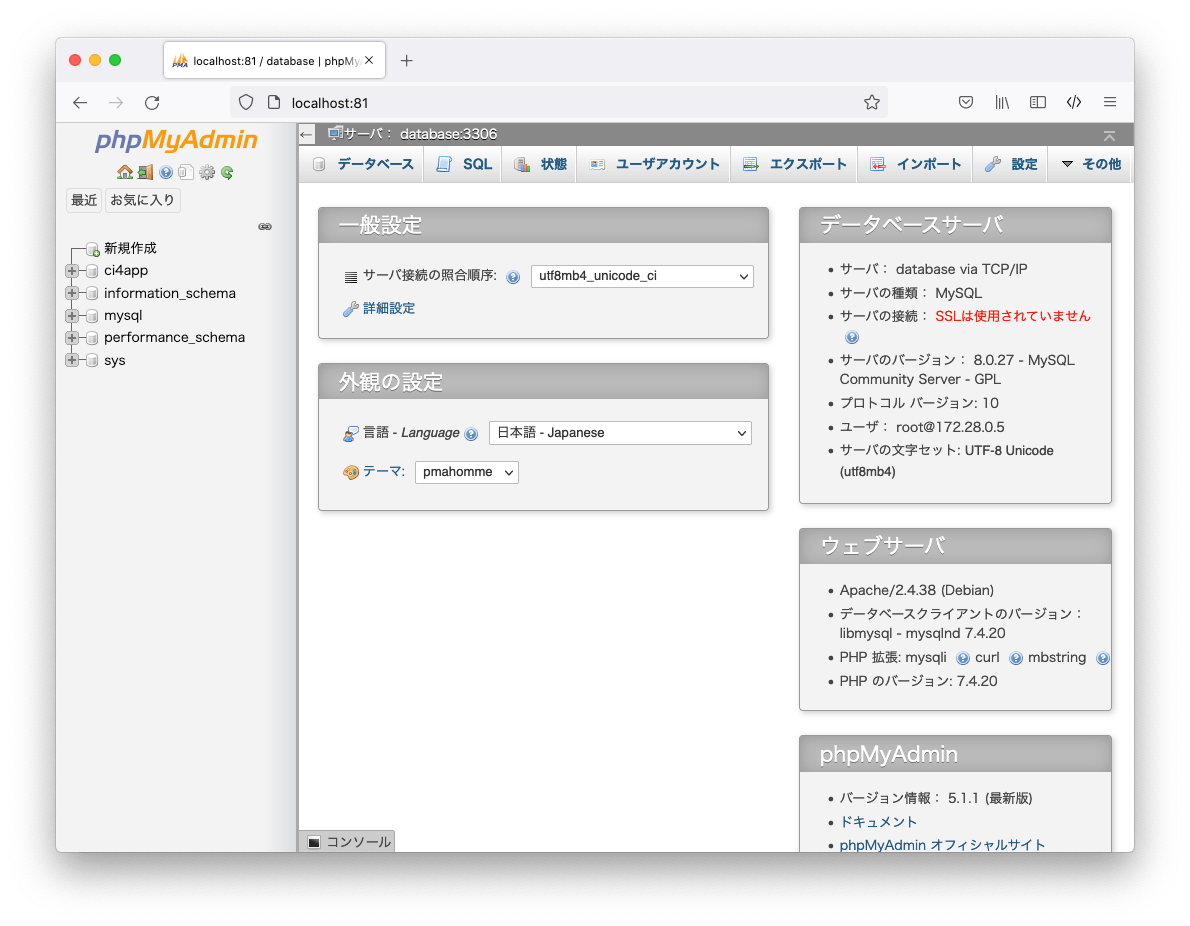
Task: Open the MySQL documentation pages icon in sidebar
Action: (x=186, y=172)
